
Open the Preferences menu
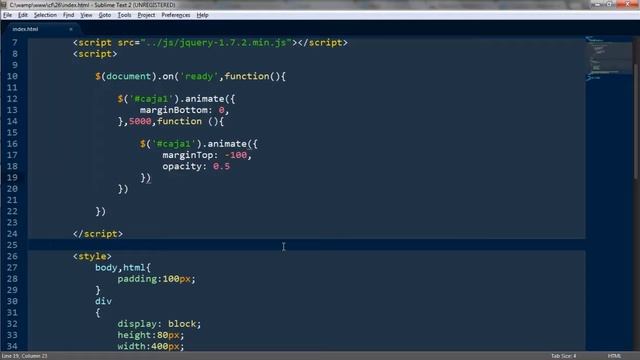(x=176, y=15)
